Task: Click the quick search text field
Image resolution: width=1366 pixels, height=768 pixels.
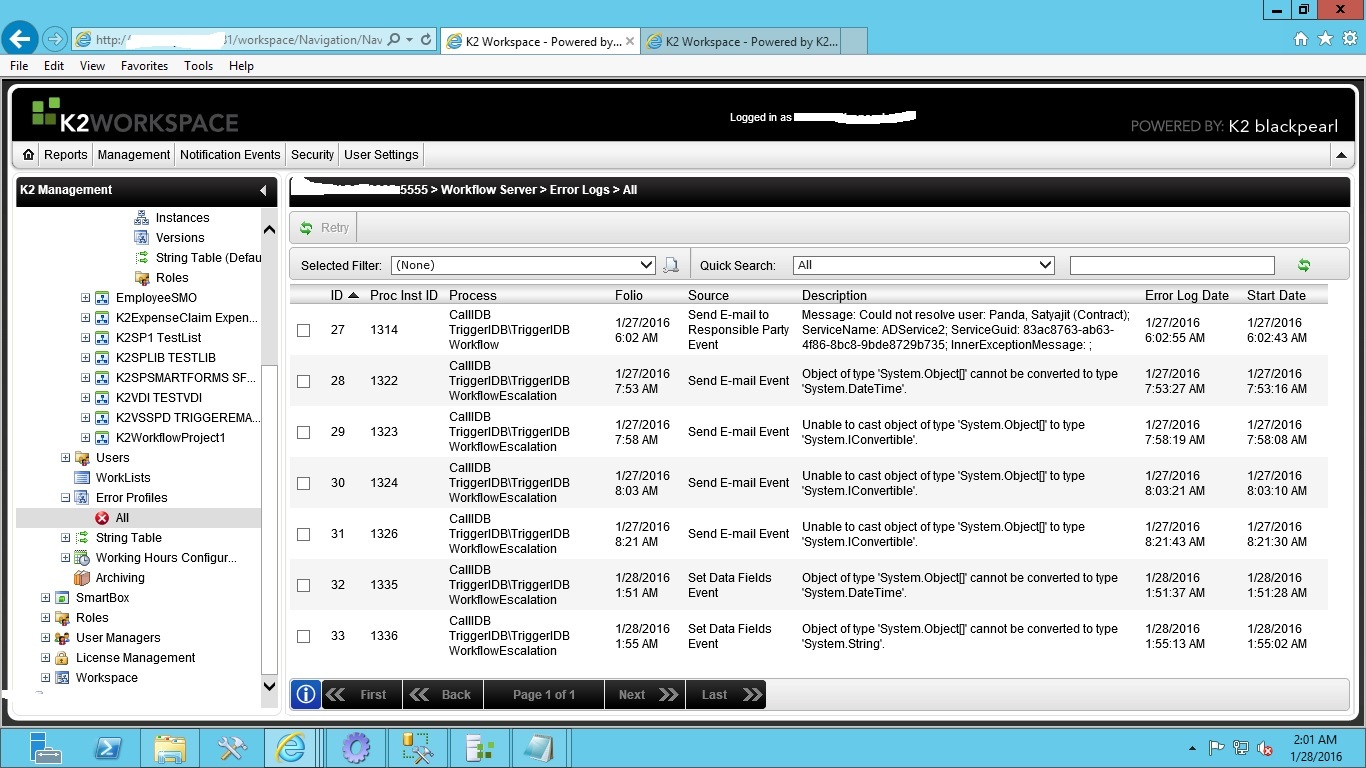Action: coord(1172,265)
